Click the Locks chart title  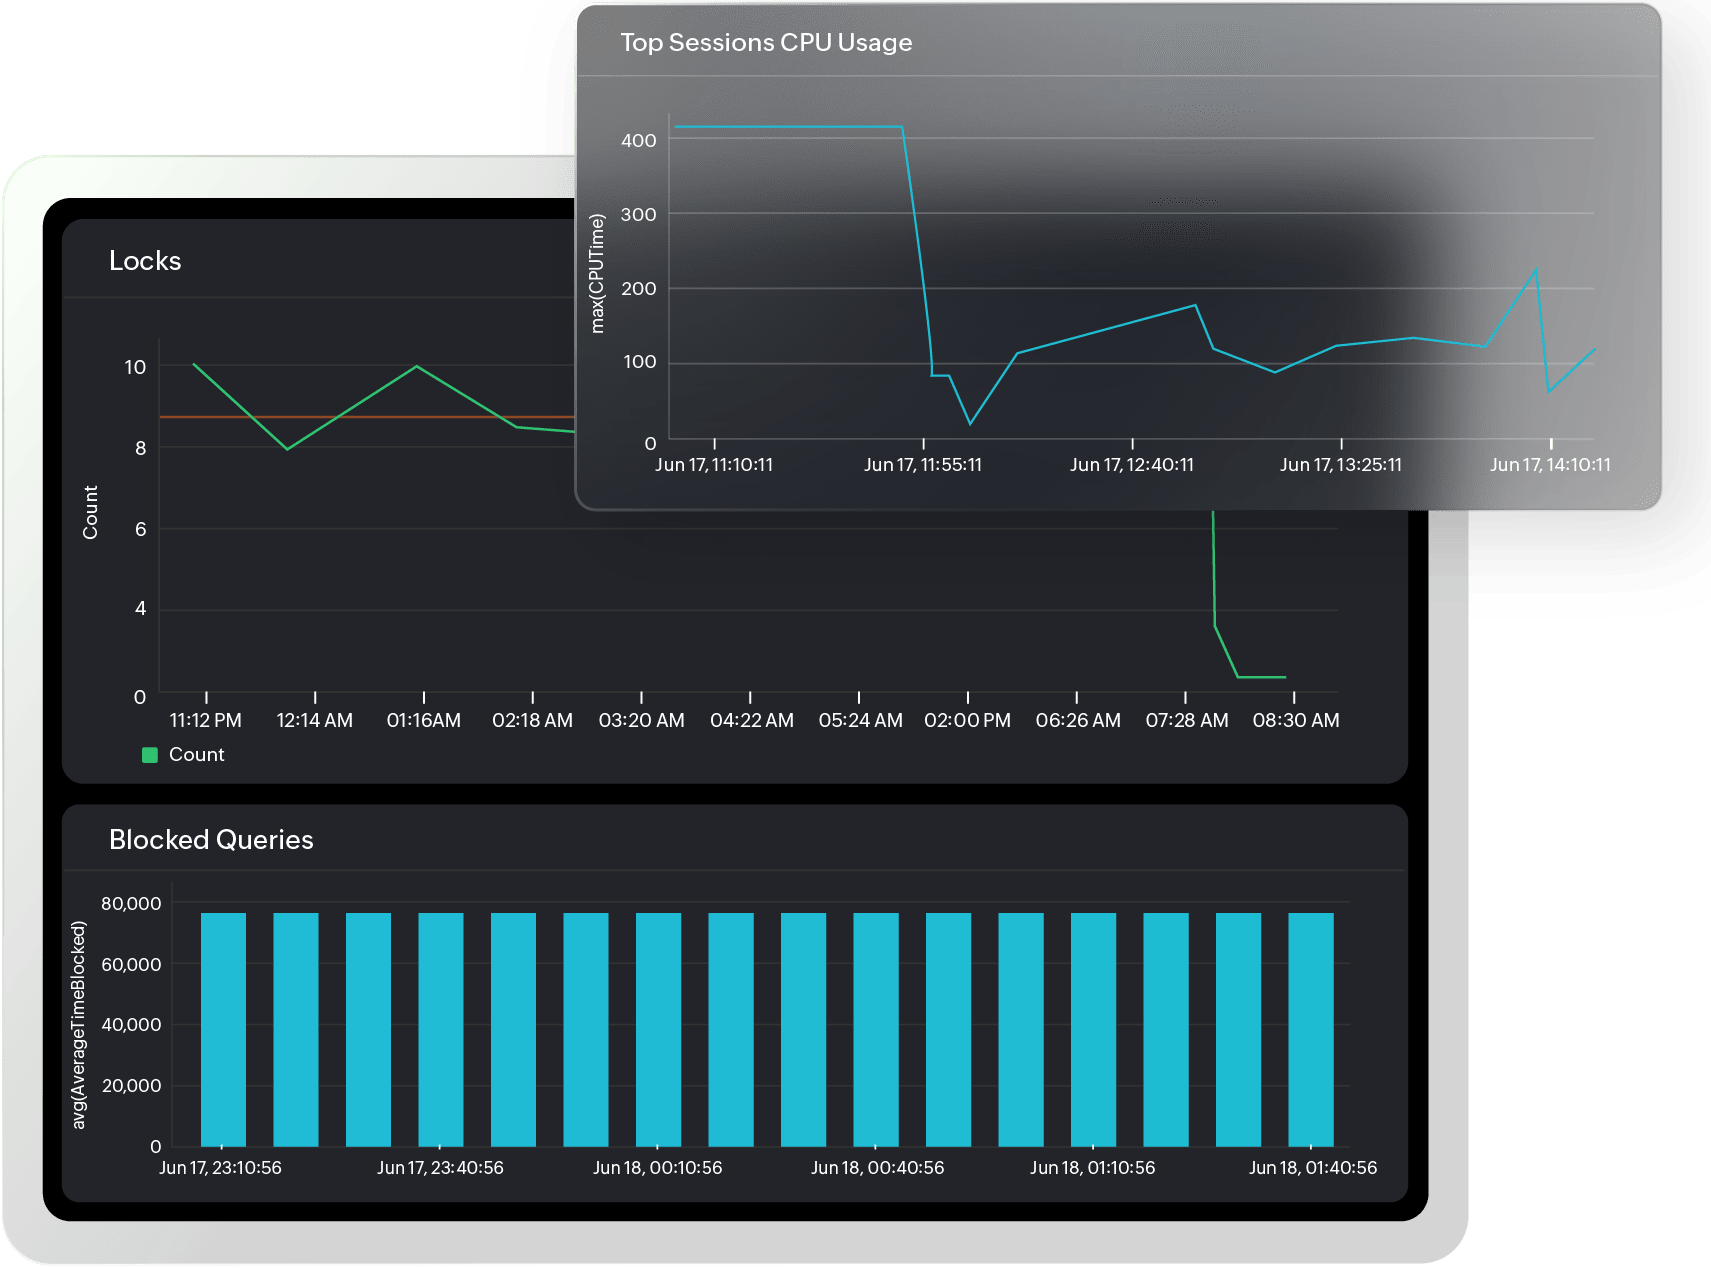pyautogui.click(x=143, y=261)
